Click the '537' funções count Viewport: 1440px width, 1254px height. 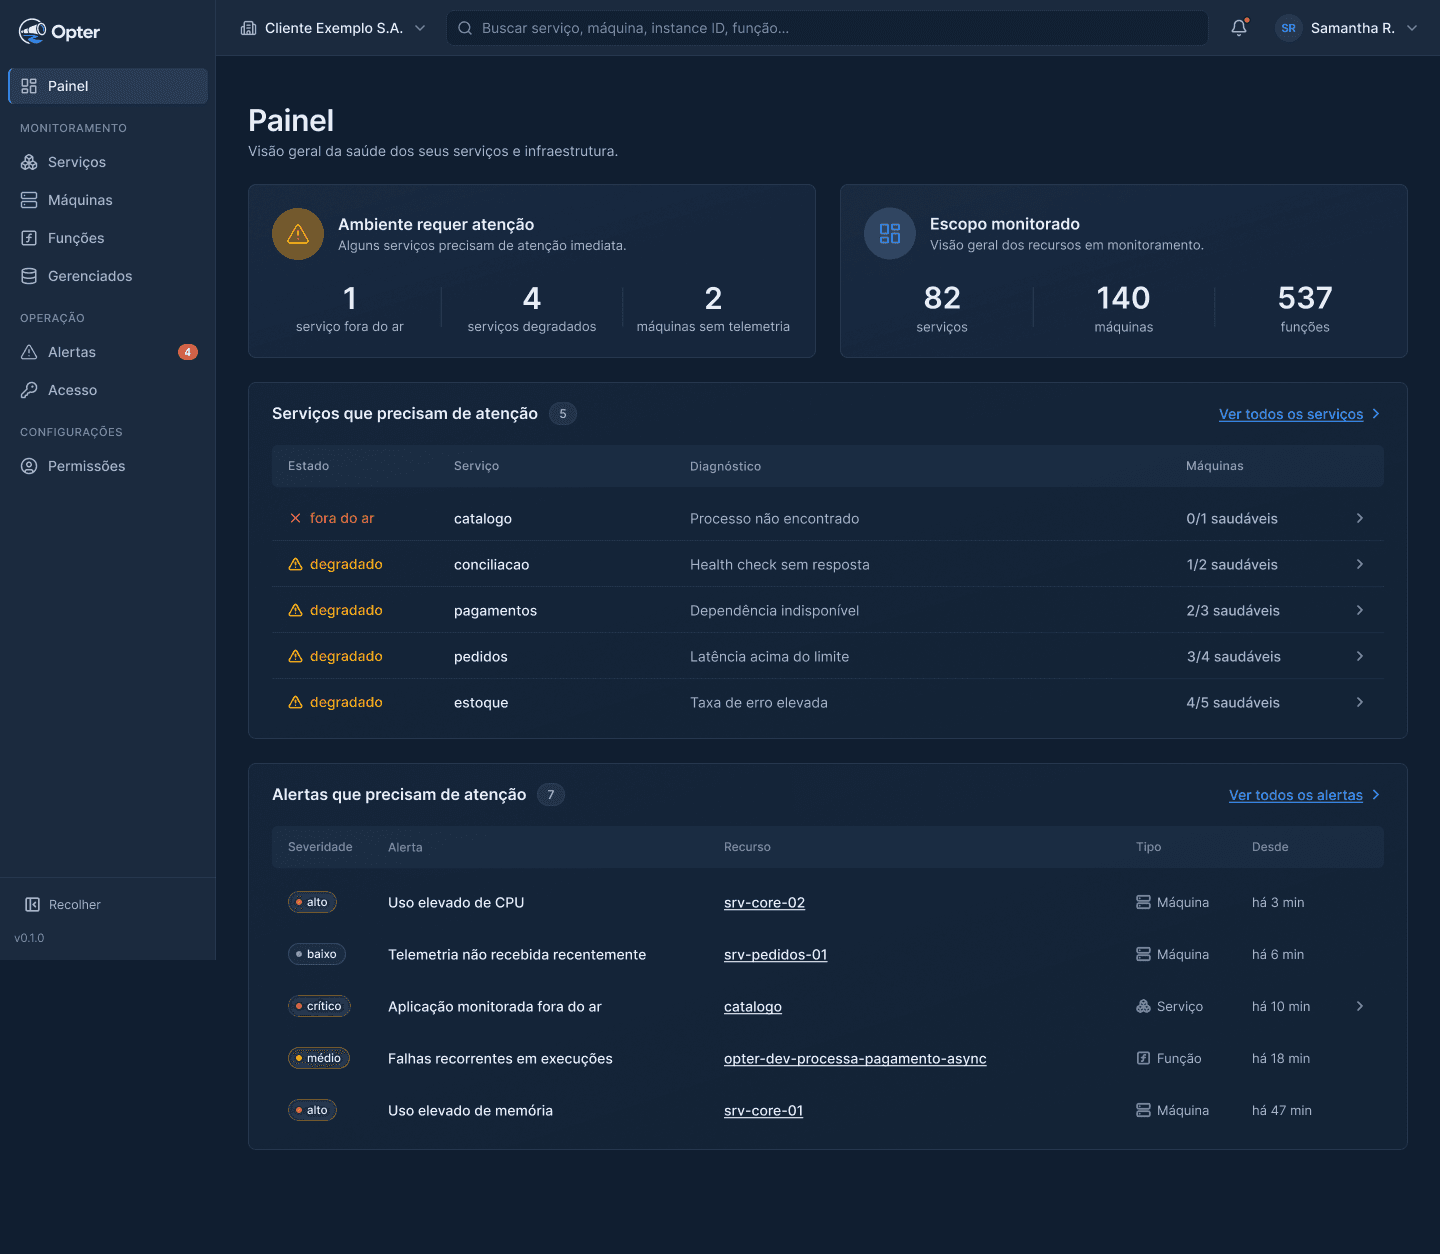pyautogui.click(x=1305, y=298)
